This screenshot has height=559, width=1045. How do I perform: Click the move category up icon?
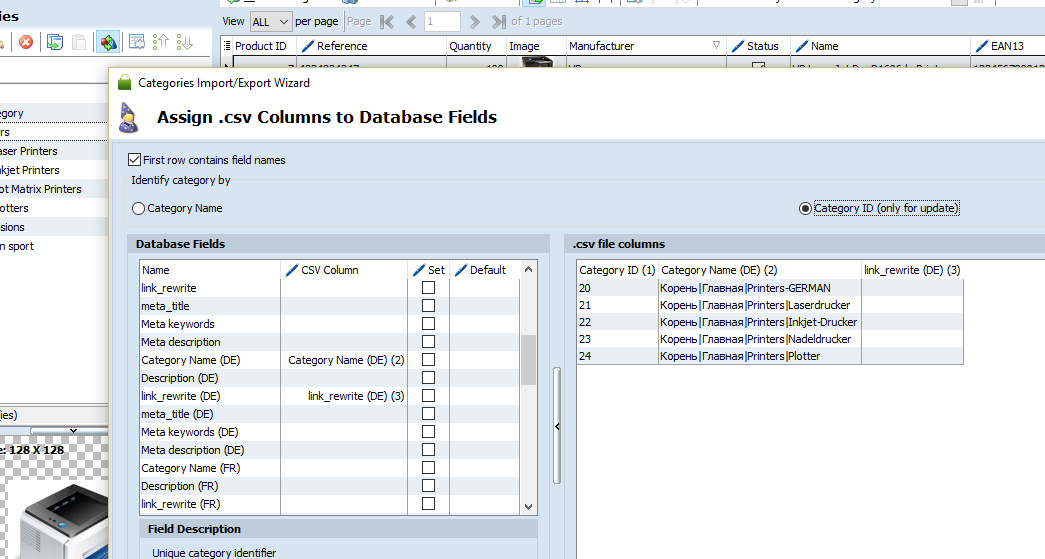[x=161, y=42]
